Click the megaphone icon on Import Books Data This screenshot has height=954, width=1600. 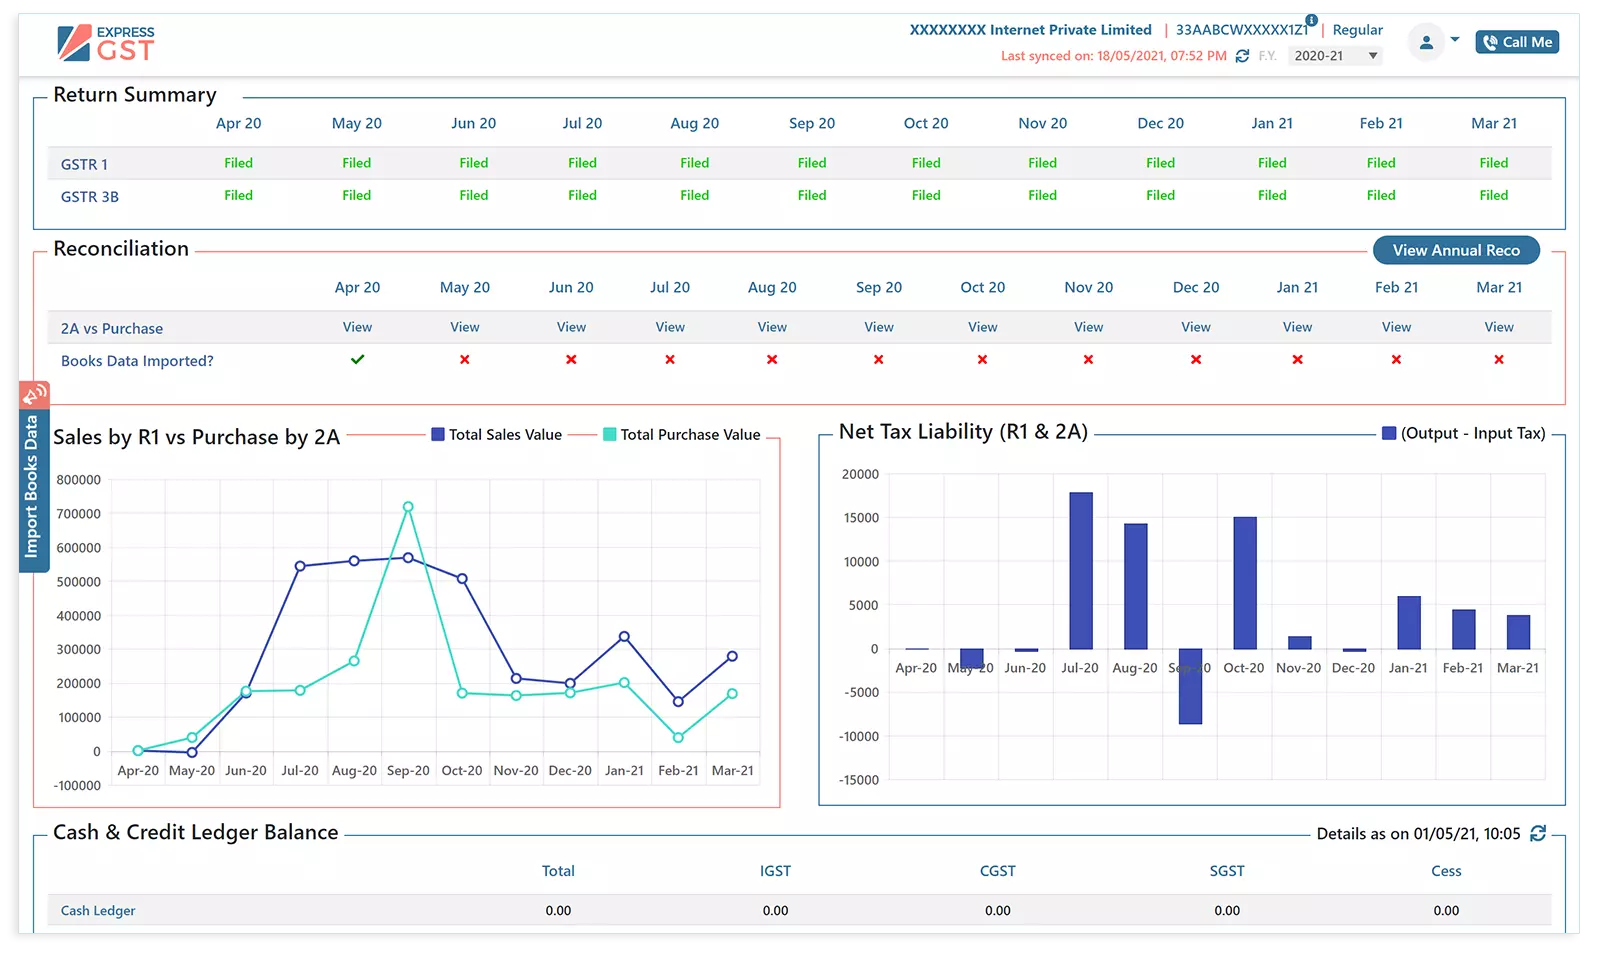[36, 393]
